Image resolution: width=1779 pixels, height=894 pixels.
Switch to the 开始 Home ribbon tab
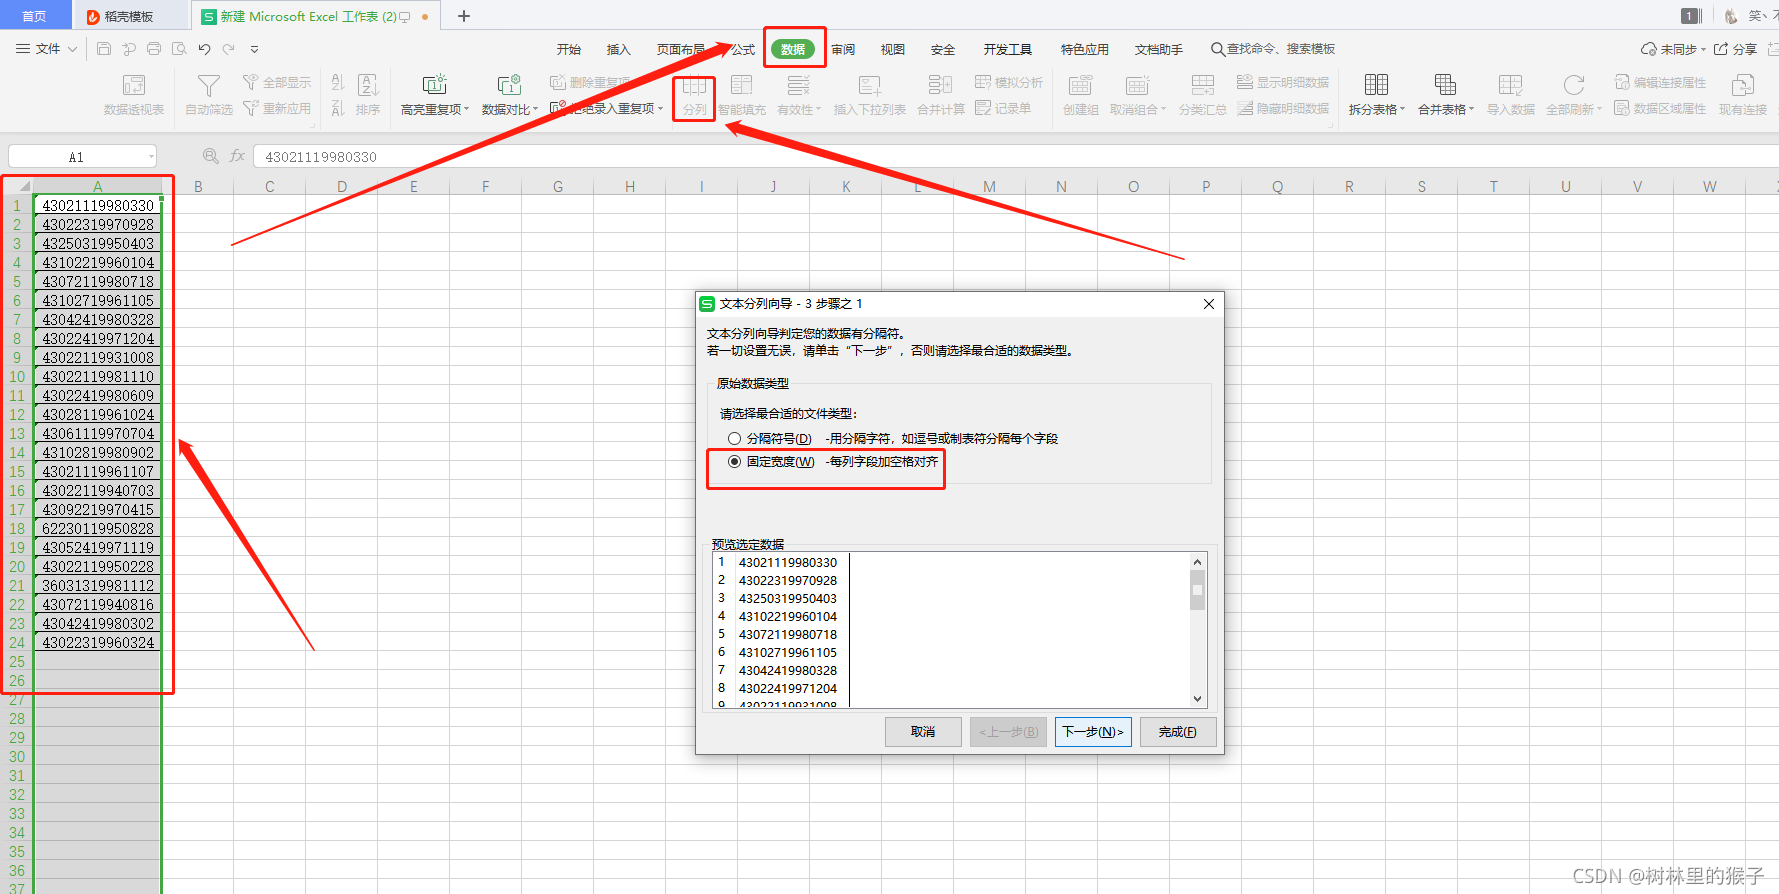[x=569, y=49]
